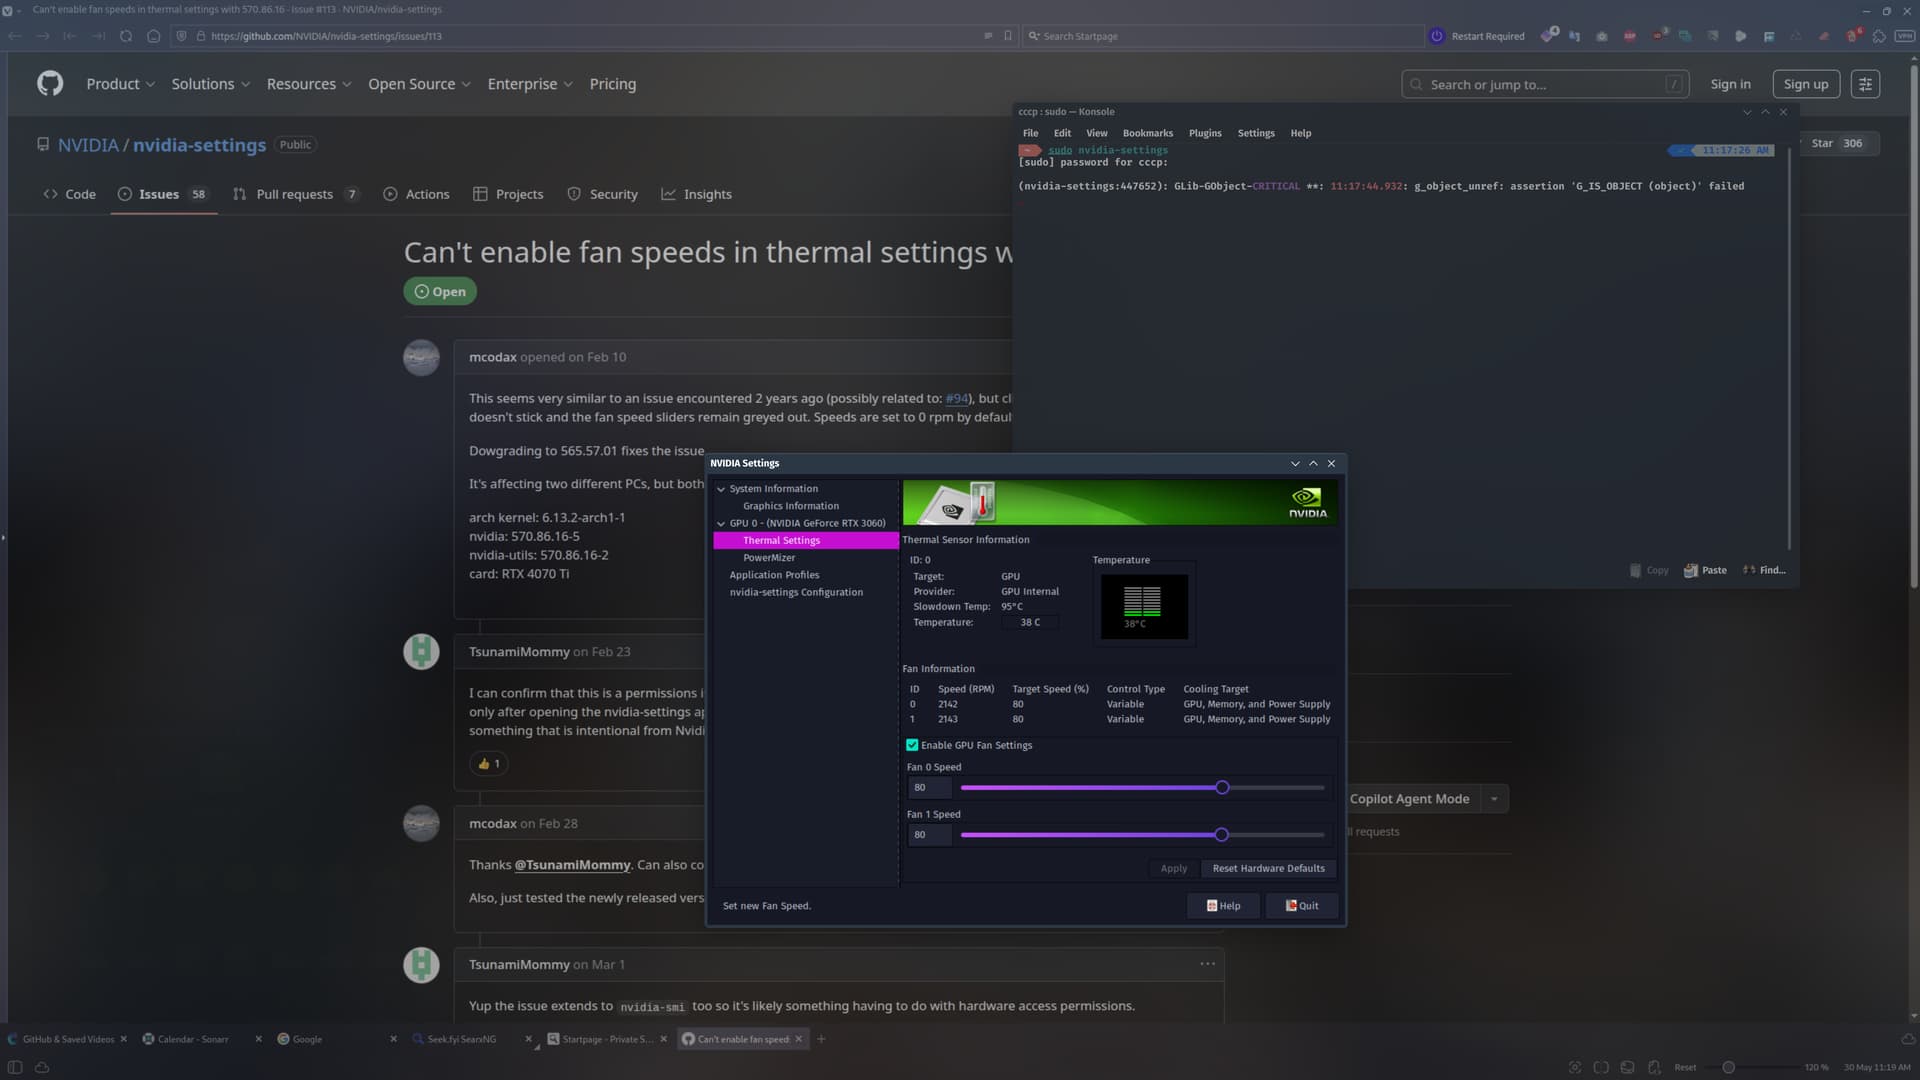
Task: Open the Settings menu in Konsole
Action: coord(1256,133)
